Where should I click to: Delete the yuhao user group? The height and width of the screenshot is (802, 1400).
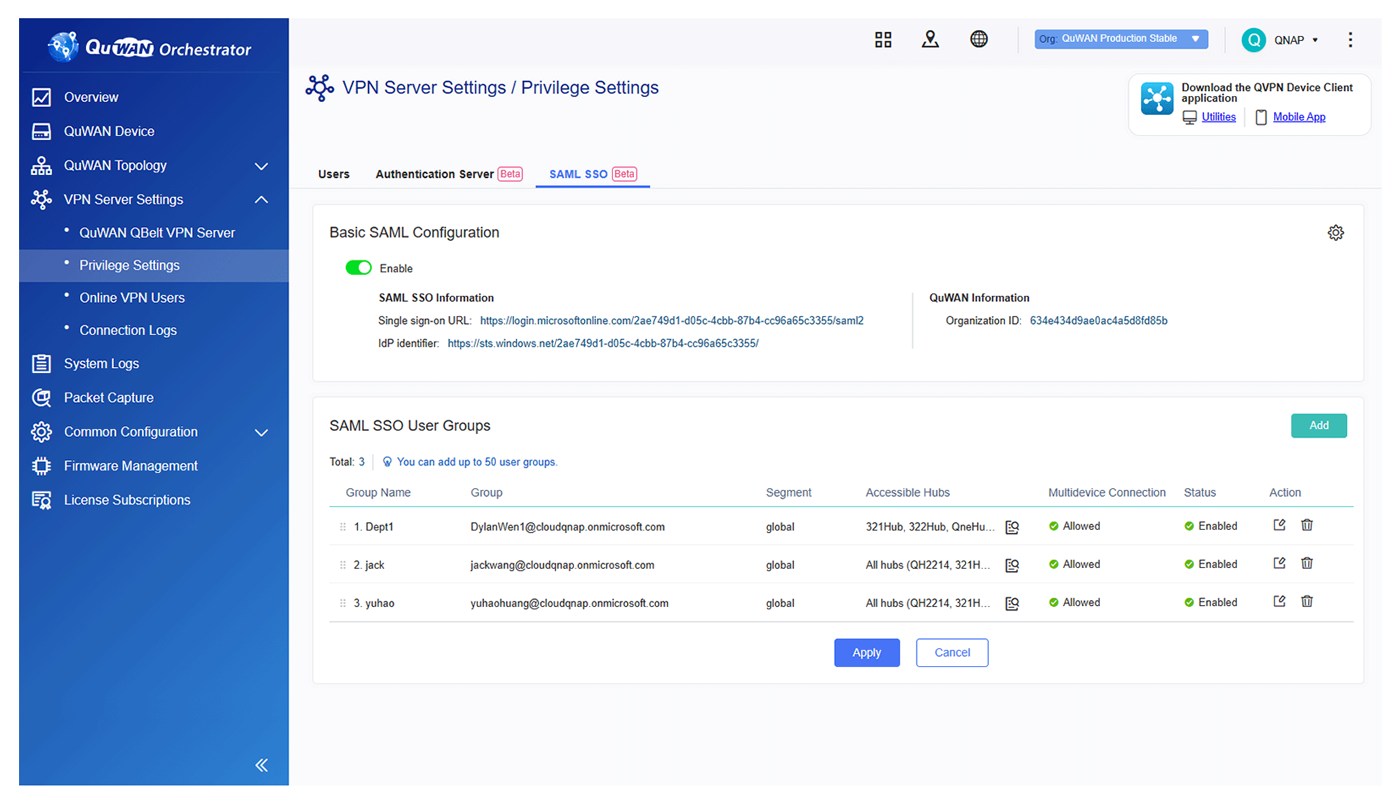[x=1307, y=601]
